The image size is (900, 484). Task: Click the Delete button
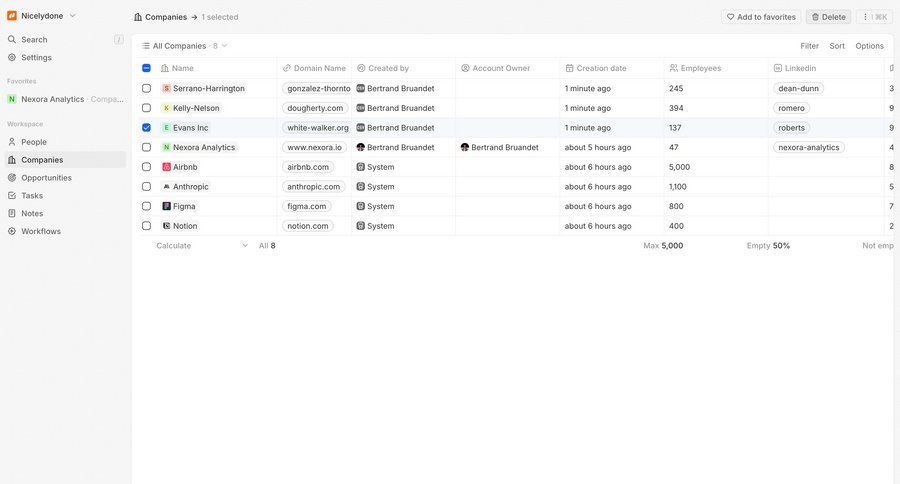click(x=828, y=17)
